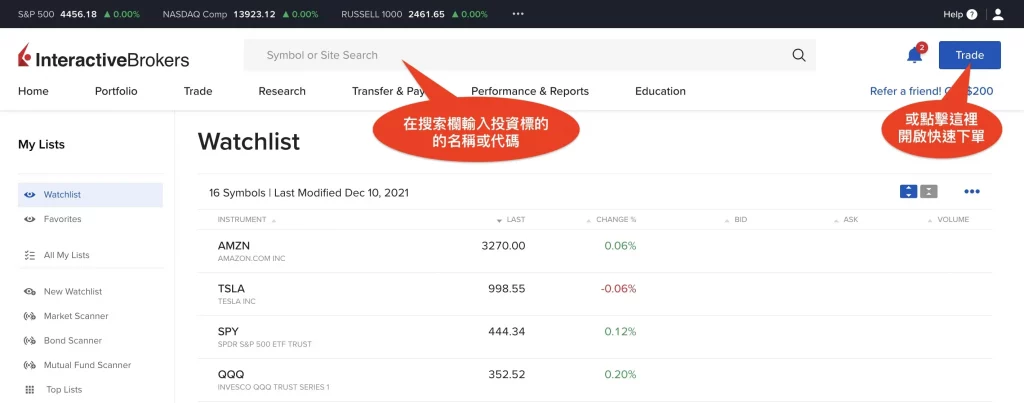Click the S&P 500 index ticker
The image size is (1024, 403).
pyautogui.click(x=79, y=14)
